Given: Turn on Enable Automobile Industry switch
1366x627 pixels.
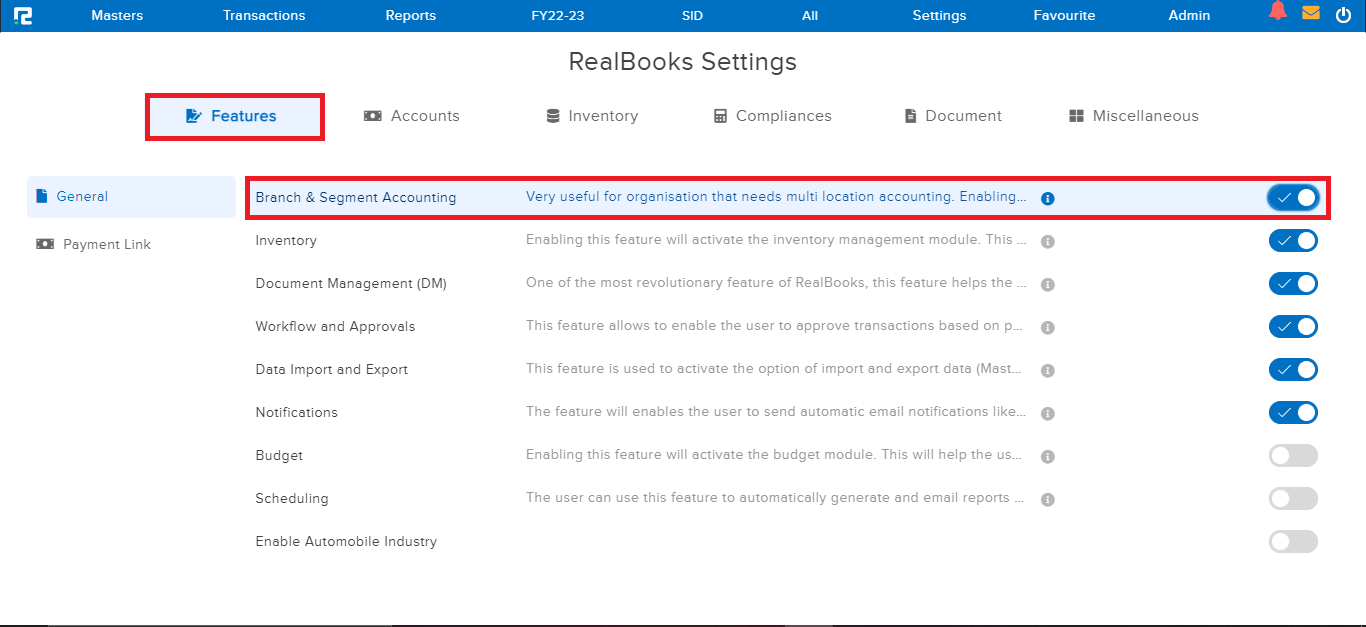Looking at the screenshot, I should [1293, 542].
